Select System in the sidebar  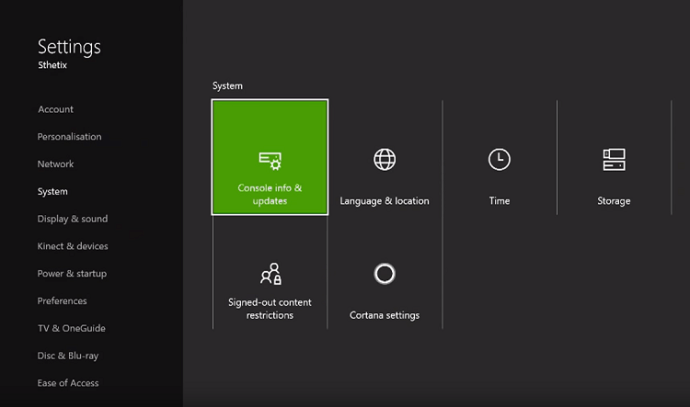pos(52,192)
